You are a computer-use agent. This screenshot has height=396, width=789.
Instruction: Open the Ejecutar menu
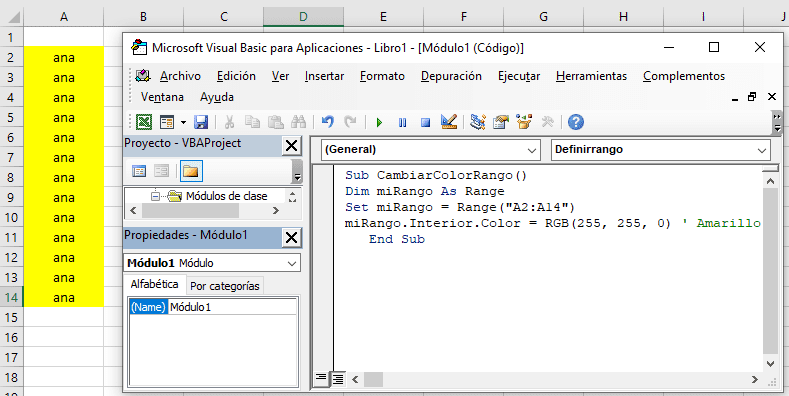[x=519, y=76]
